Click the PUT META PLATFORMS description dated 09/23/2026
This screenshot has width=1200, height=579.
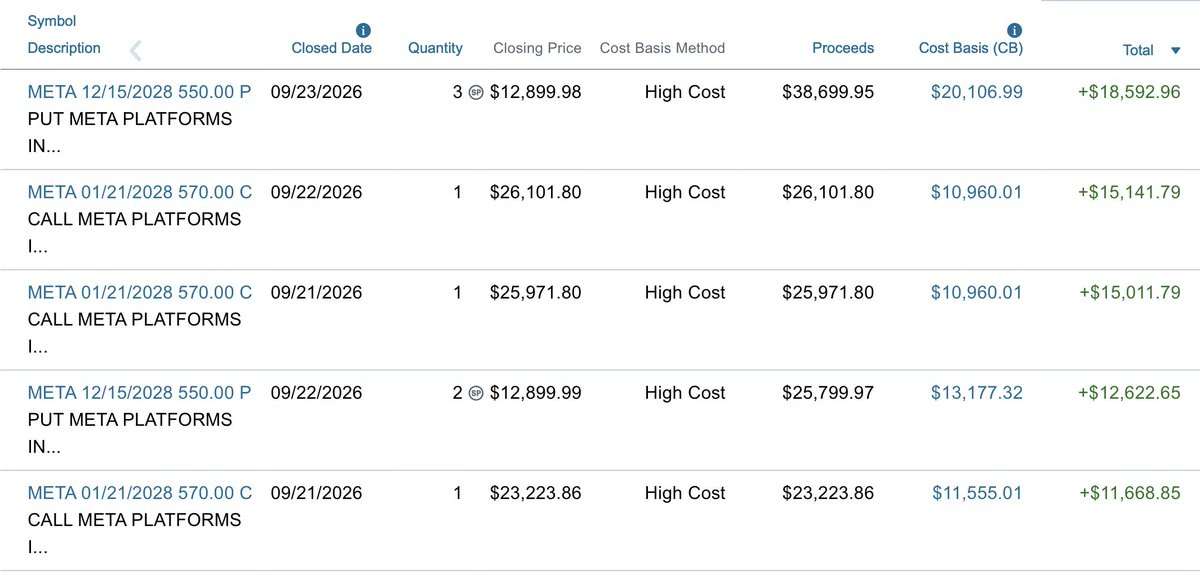[130, 133]
